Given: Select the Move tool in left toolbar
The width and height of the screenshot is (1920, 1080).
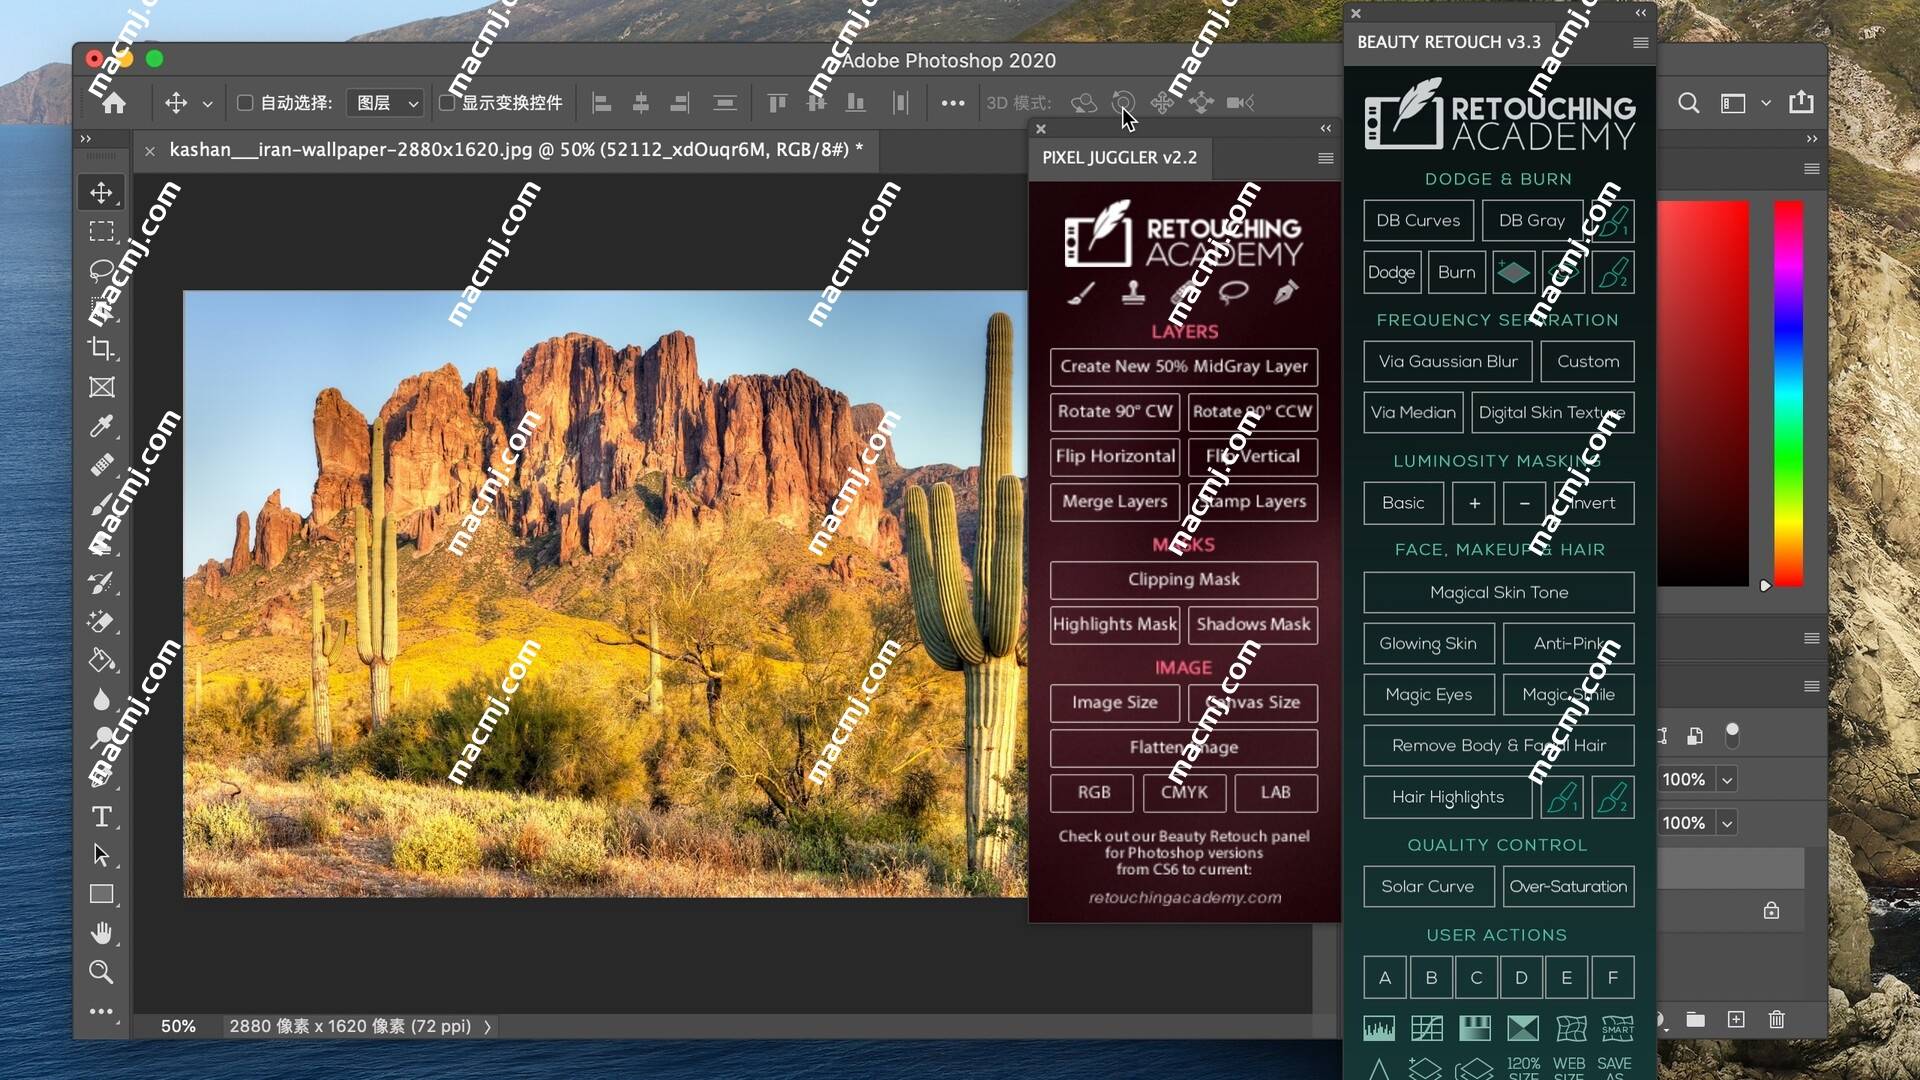Looking at the screenshot, I should click(x=101, y=192).
